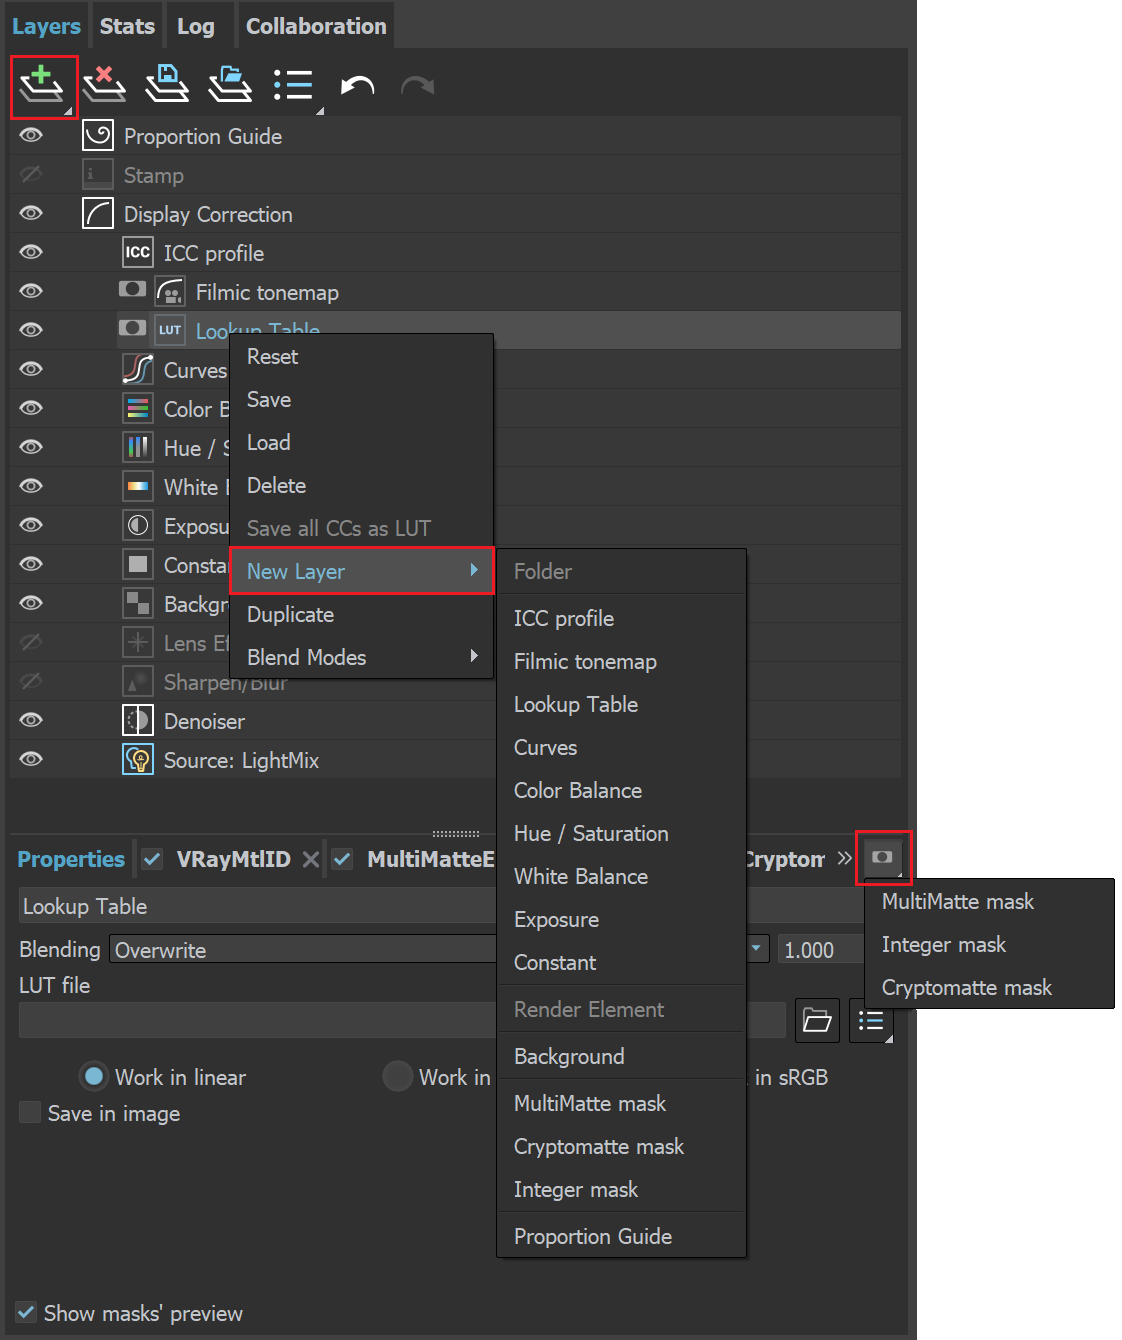Image resolution: width=1122 pixels, height=1340 pixels.
Task: Switch to the Collaboration tab
Action: click(315, 25)
